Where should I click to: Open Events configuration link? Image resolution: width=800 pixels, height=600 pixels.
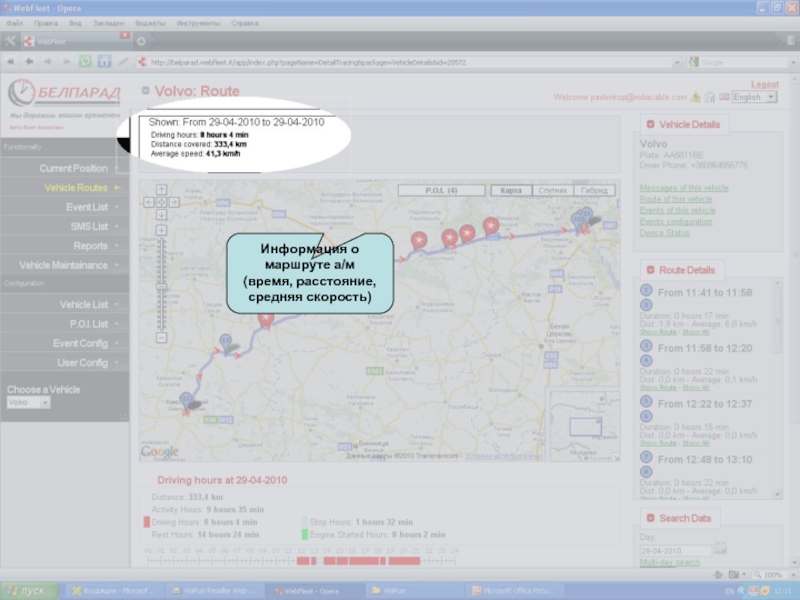tap(676, 221)
